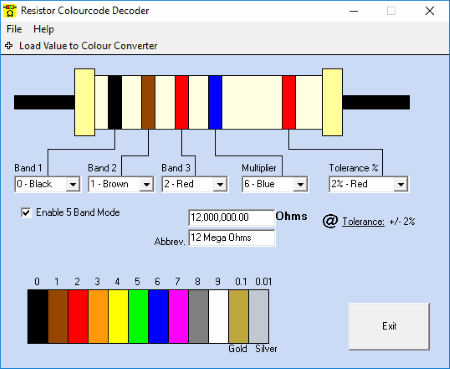The width and height of the screenshot is (450, 369).
Task: Select the orange swatch labeled 3
Action: click(x=98, y=316)
